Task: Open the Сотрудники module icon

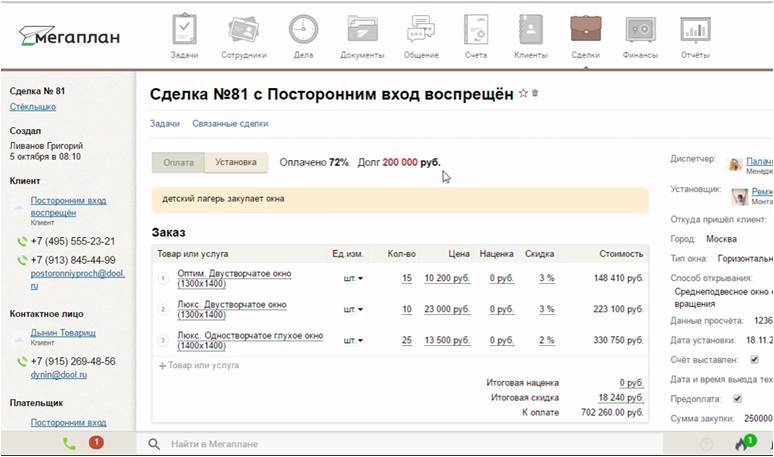Action: [x=242, y=32]
